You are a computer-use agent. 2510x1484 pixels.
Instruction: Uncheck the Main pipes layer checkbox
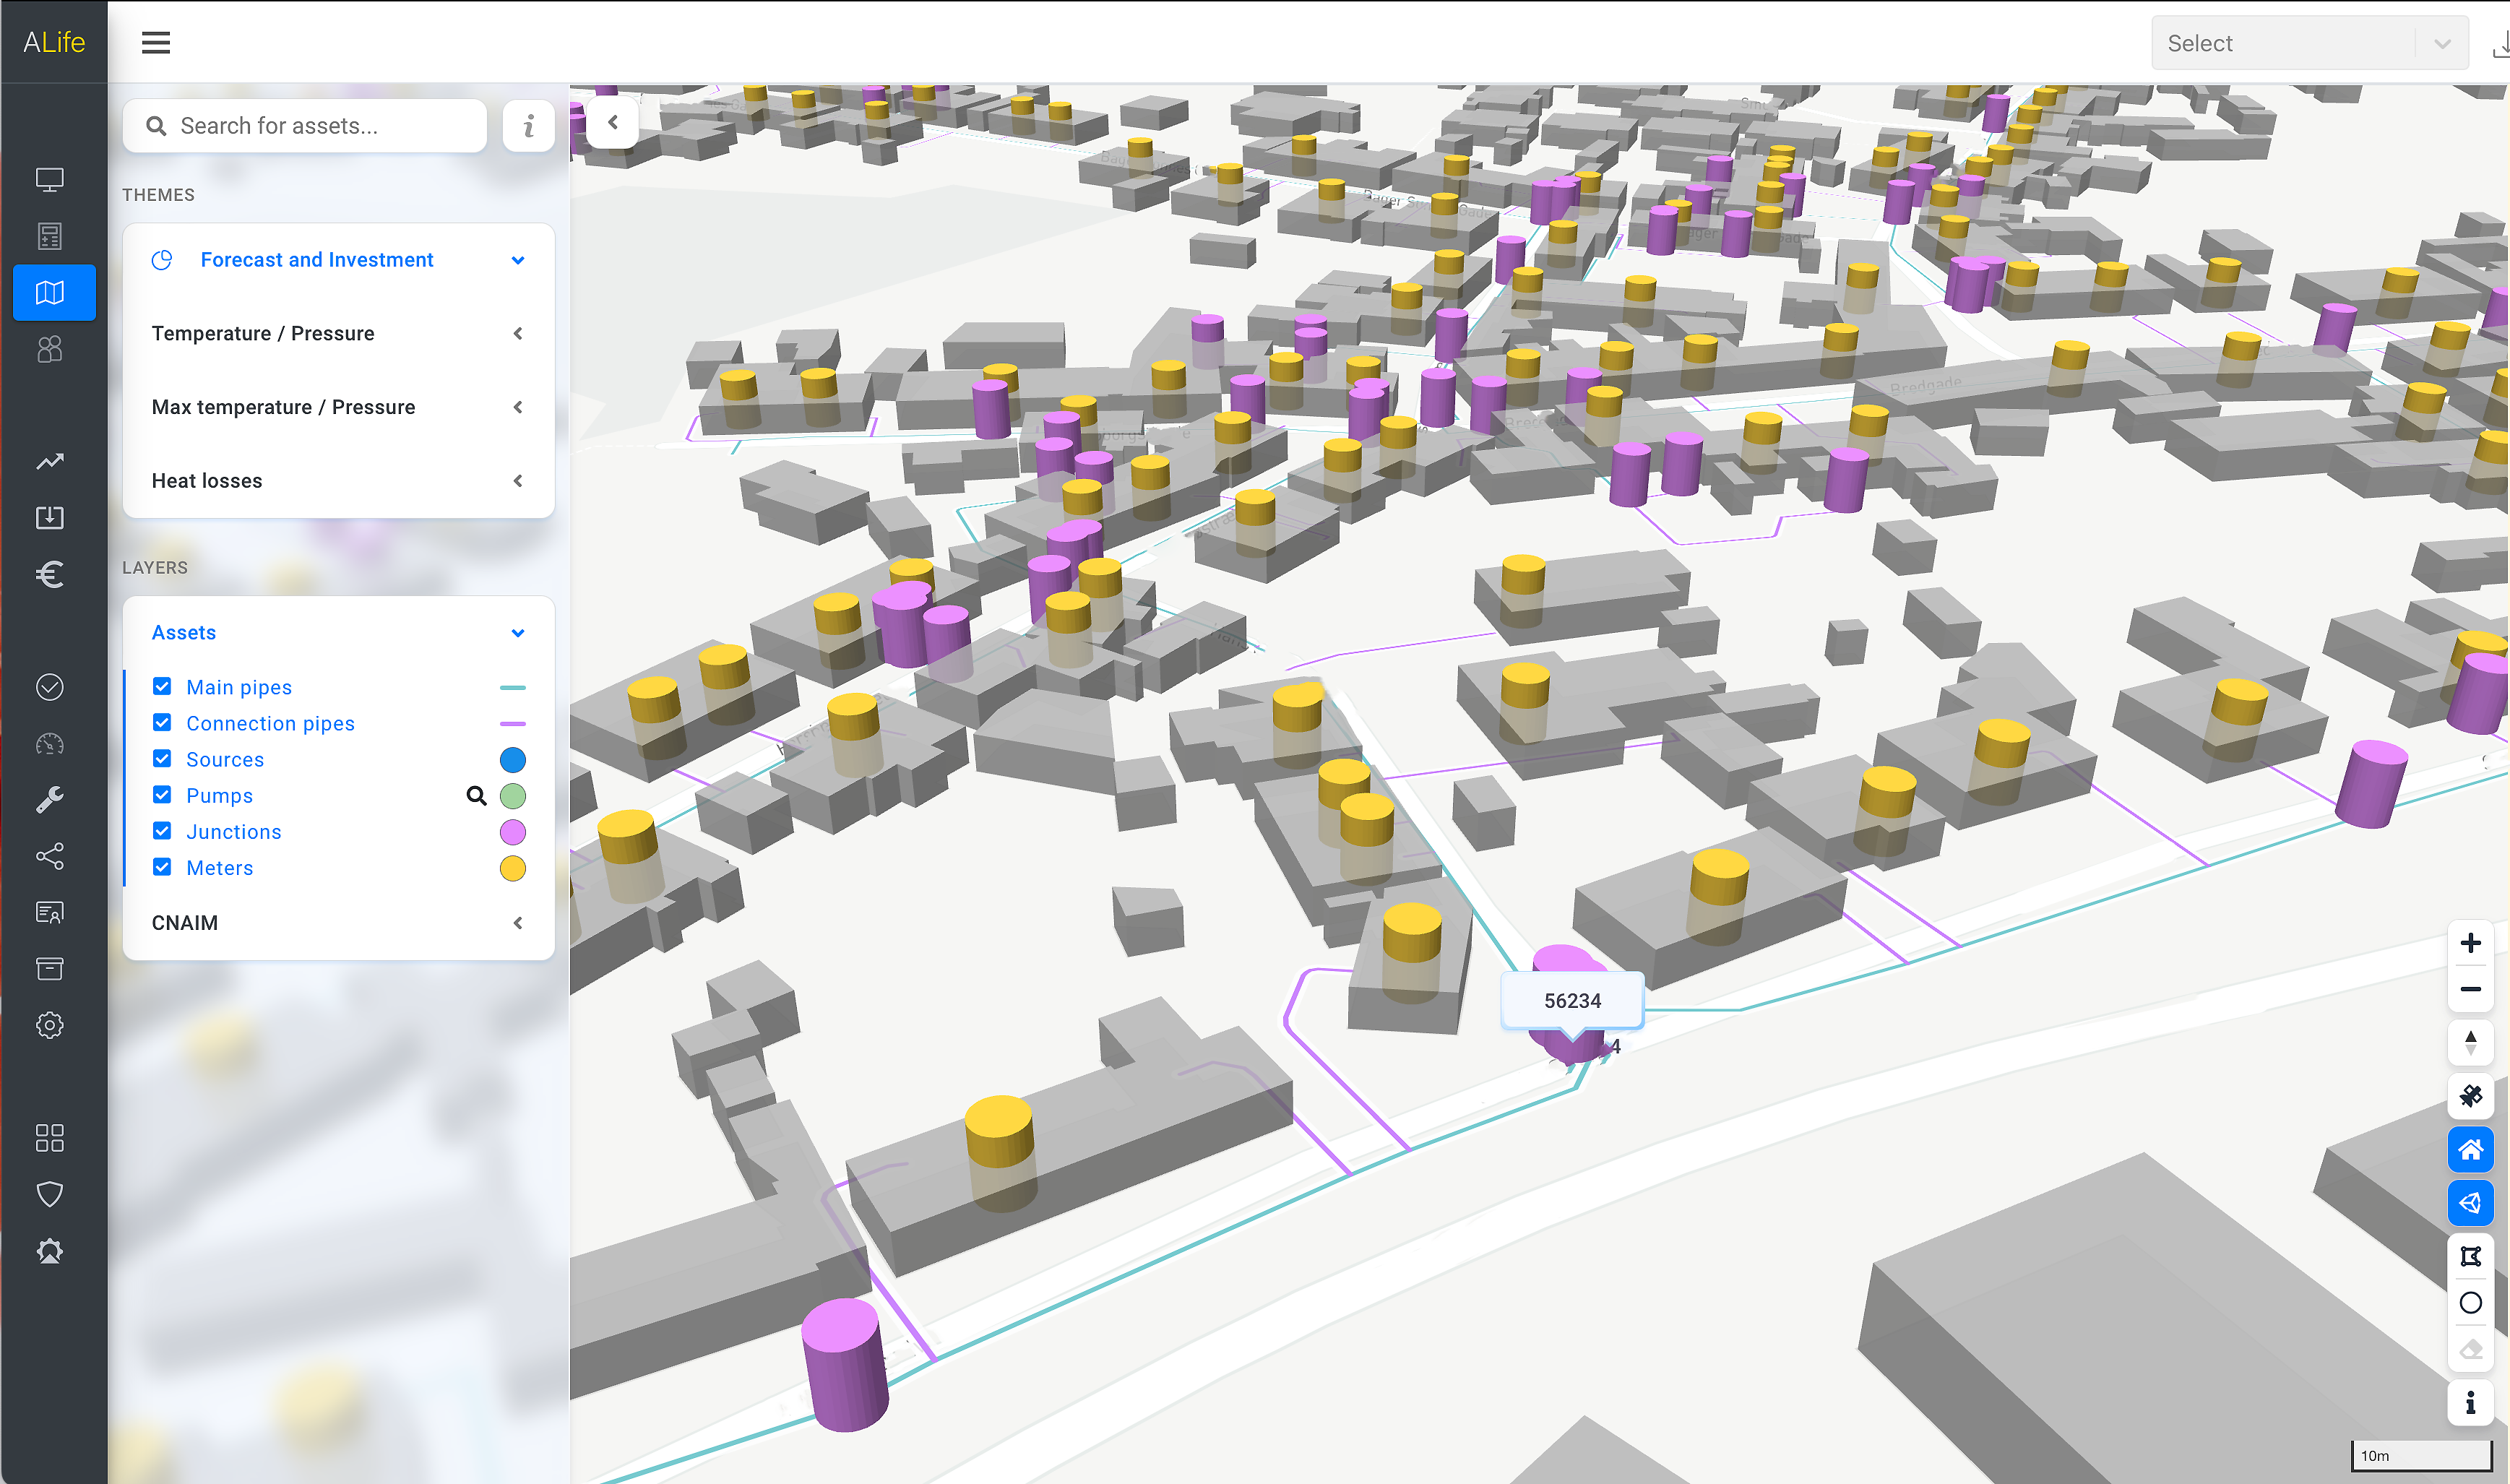[x=162, y=686]
